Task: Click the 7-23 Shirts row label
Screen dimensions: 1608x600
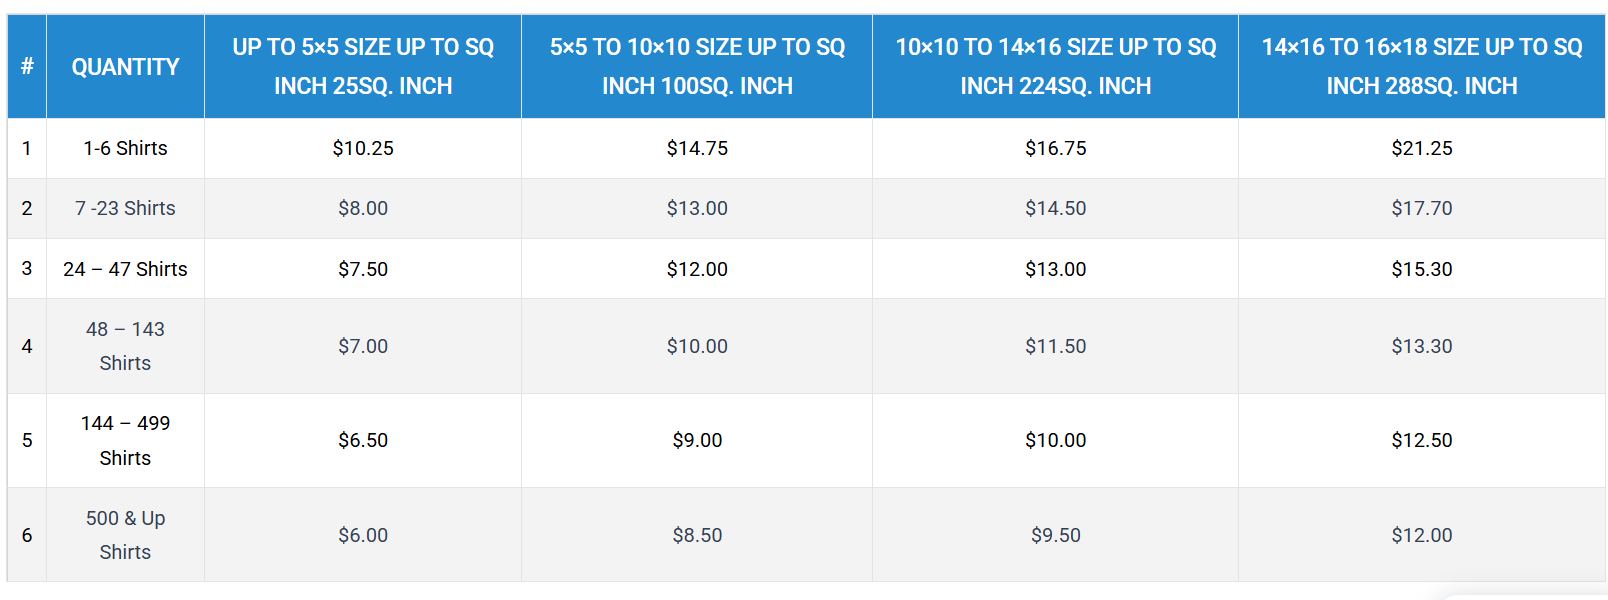Action: [x=125, y=208]
